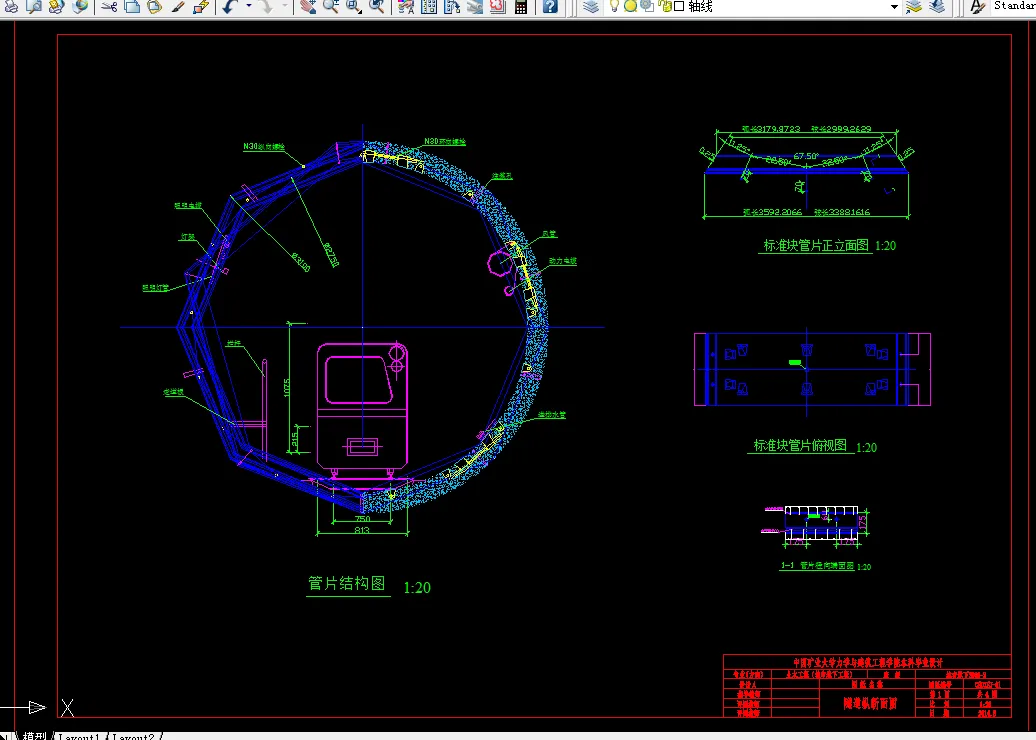Viewport: 1036px width, 740px height.
Task: Expand the undo history dropdown arrow
Action: (248, 7)
